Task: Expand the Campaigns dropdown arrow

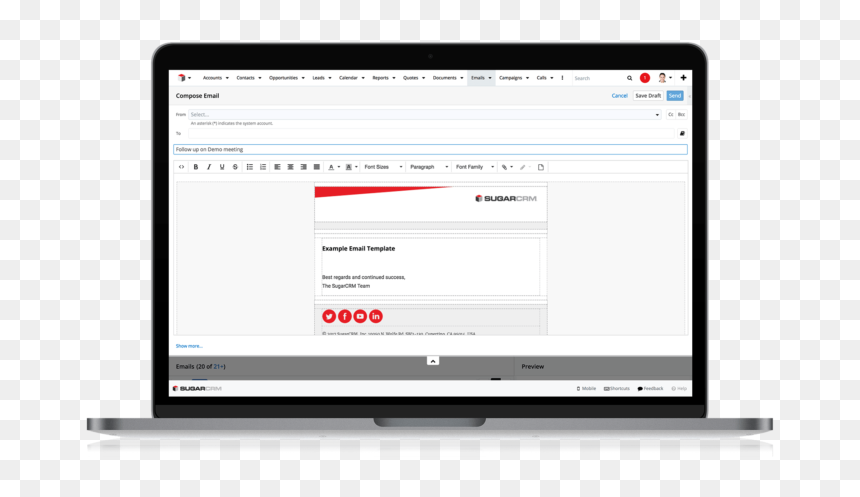Action: click(x=528, y=78)
